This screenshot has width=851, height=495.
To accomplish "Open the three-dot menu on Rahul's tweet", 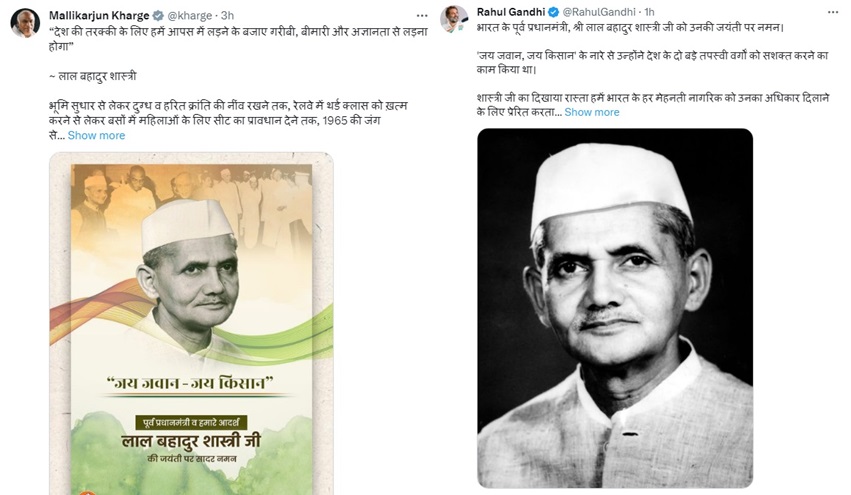I will [x=833, y=12].
